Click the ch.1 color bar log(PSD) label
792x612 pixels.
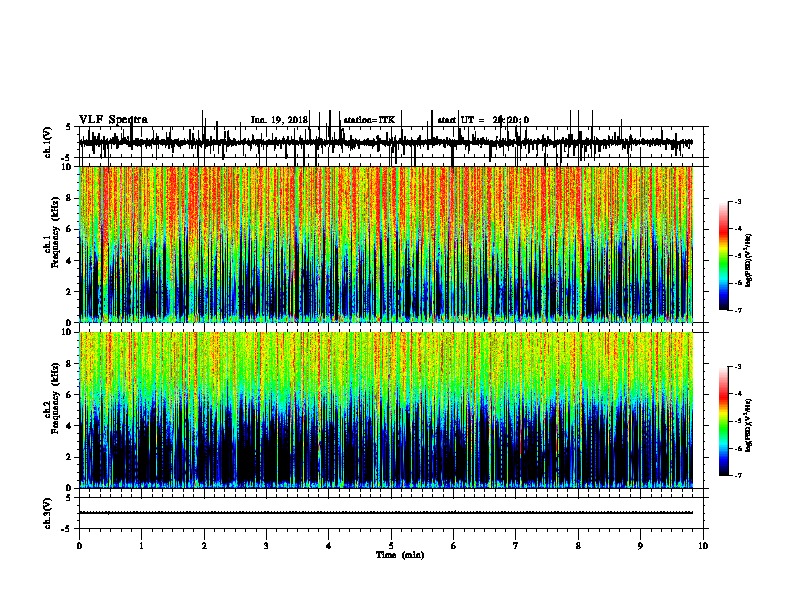coord(748,261)
